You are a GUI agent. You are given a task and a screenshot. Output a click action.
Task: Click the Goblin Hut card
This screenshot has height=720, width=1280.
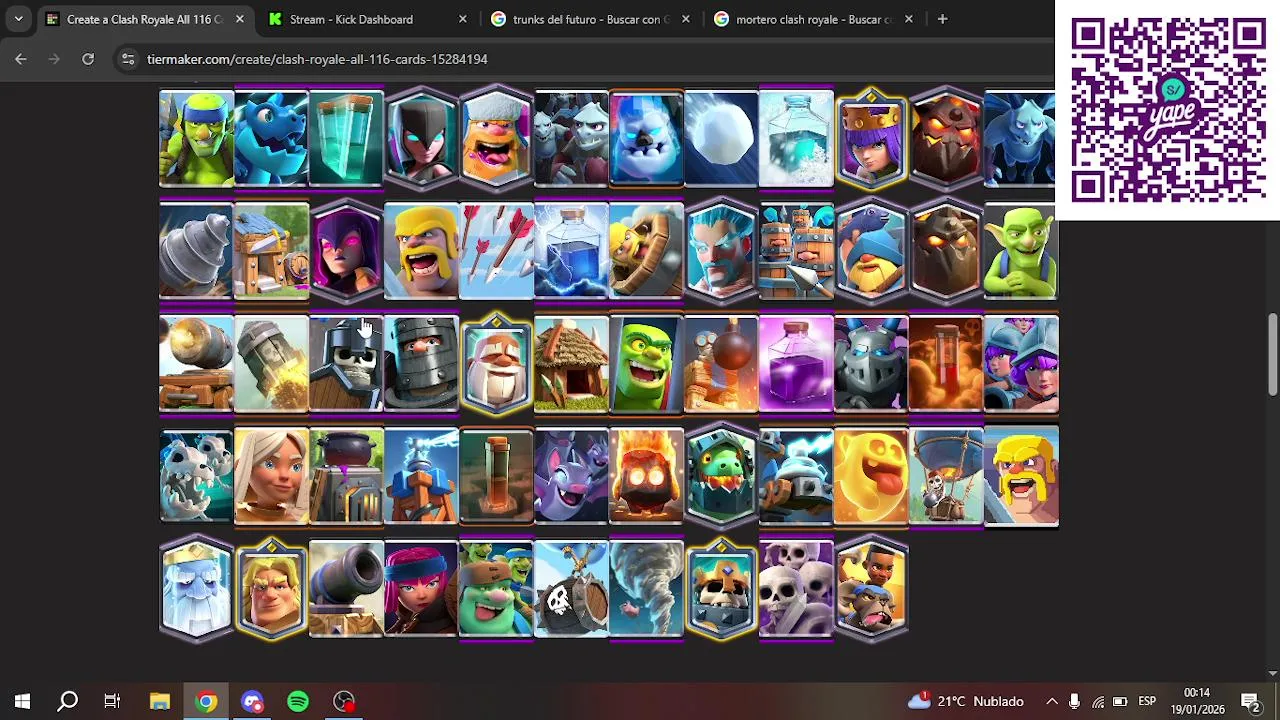click(x=571, y=364)
